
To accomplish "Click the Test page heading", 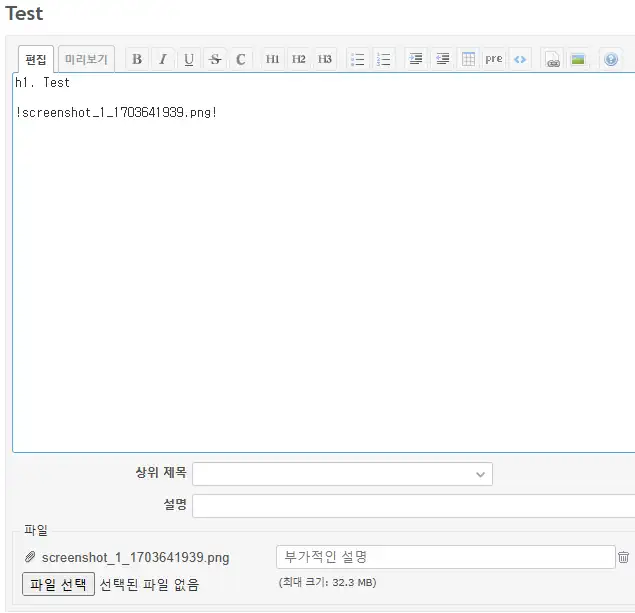I will click(24, 13).
